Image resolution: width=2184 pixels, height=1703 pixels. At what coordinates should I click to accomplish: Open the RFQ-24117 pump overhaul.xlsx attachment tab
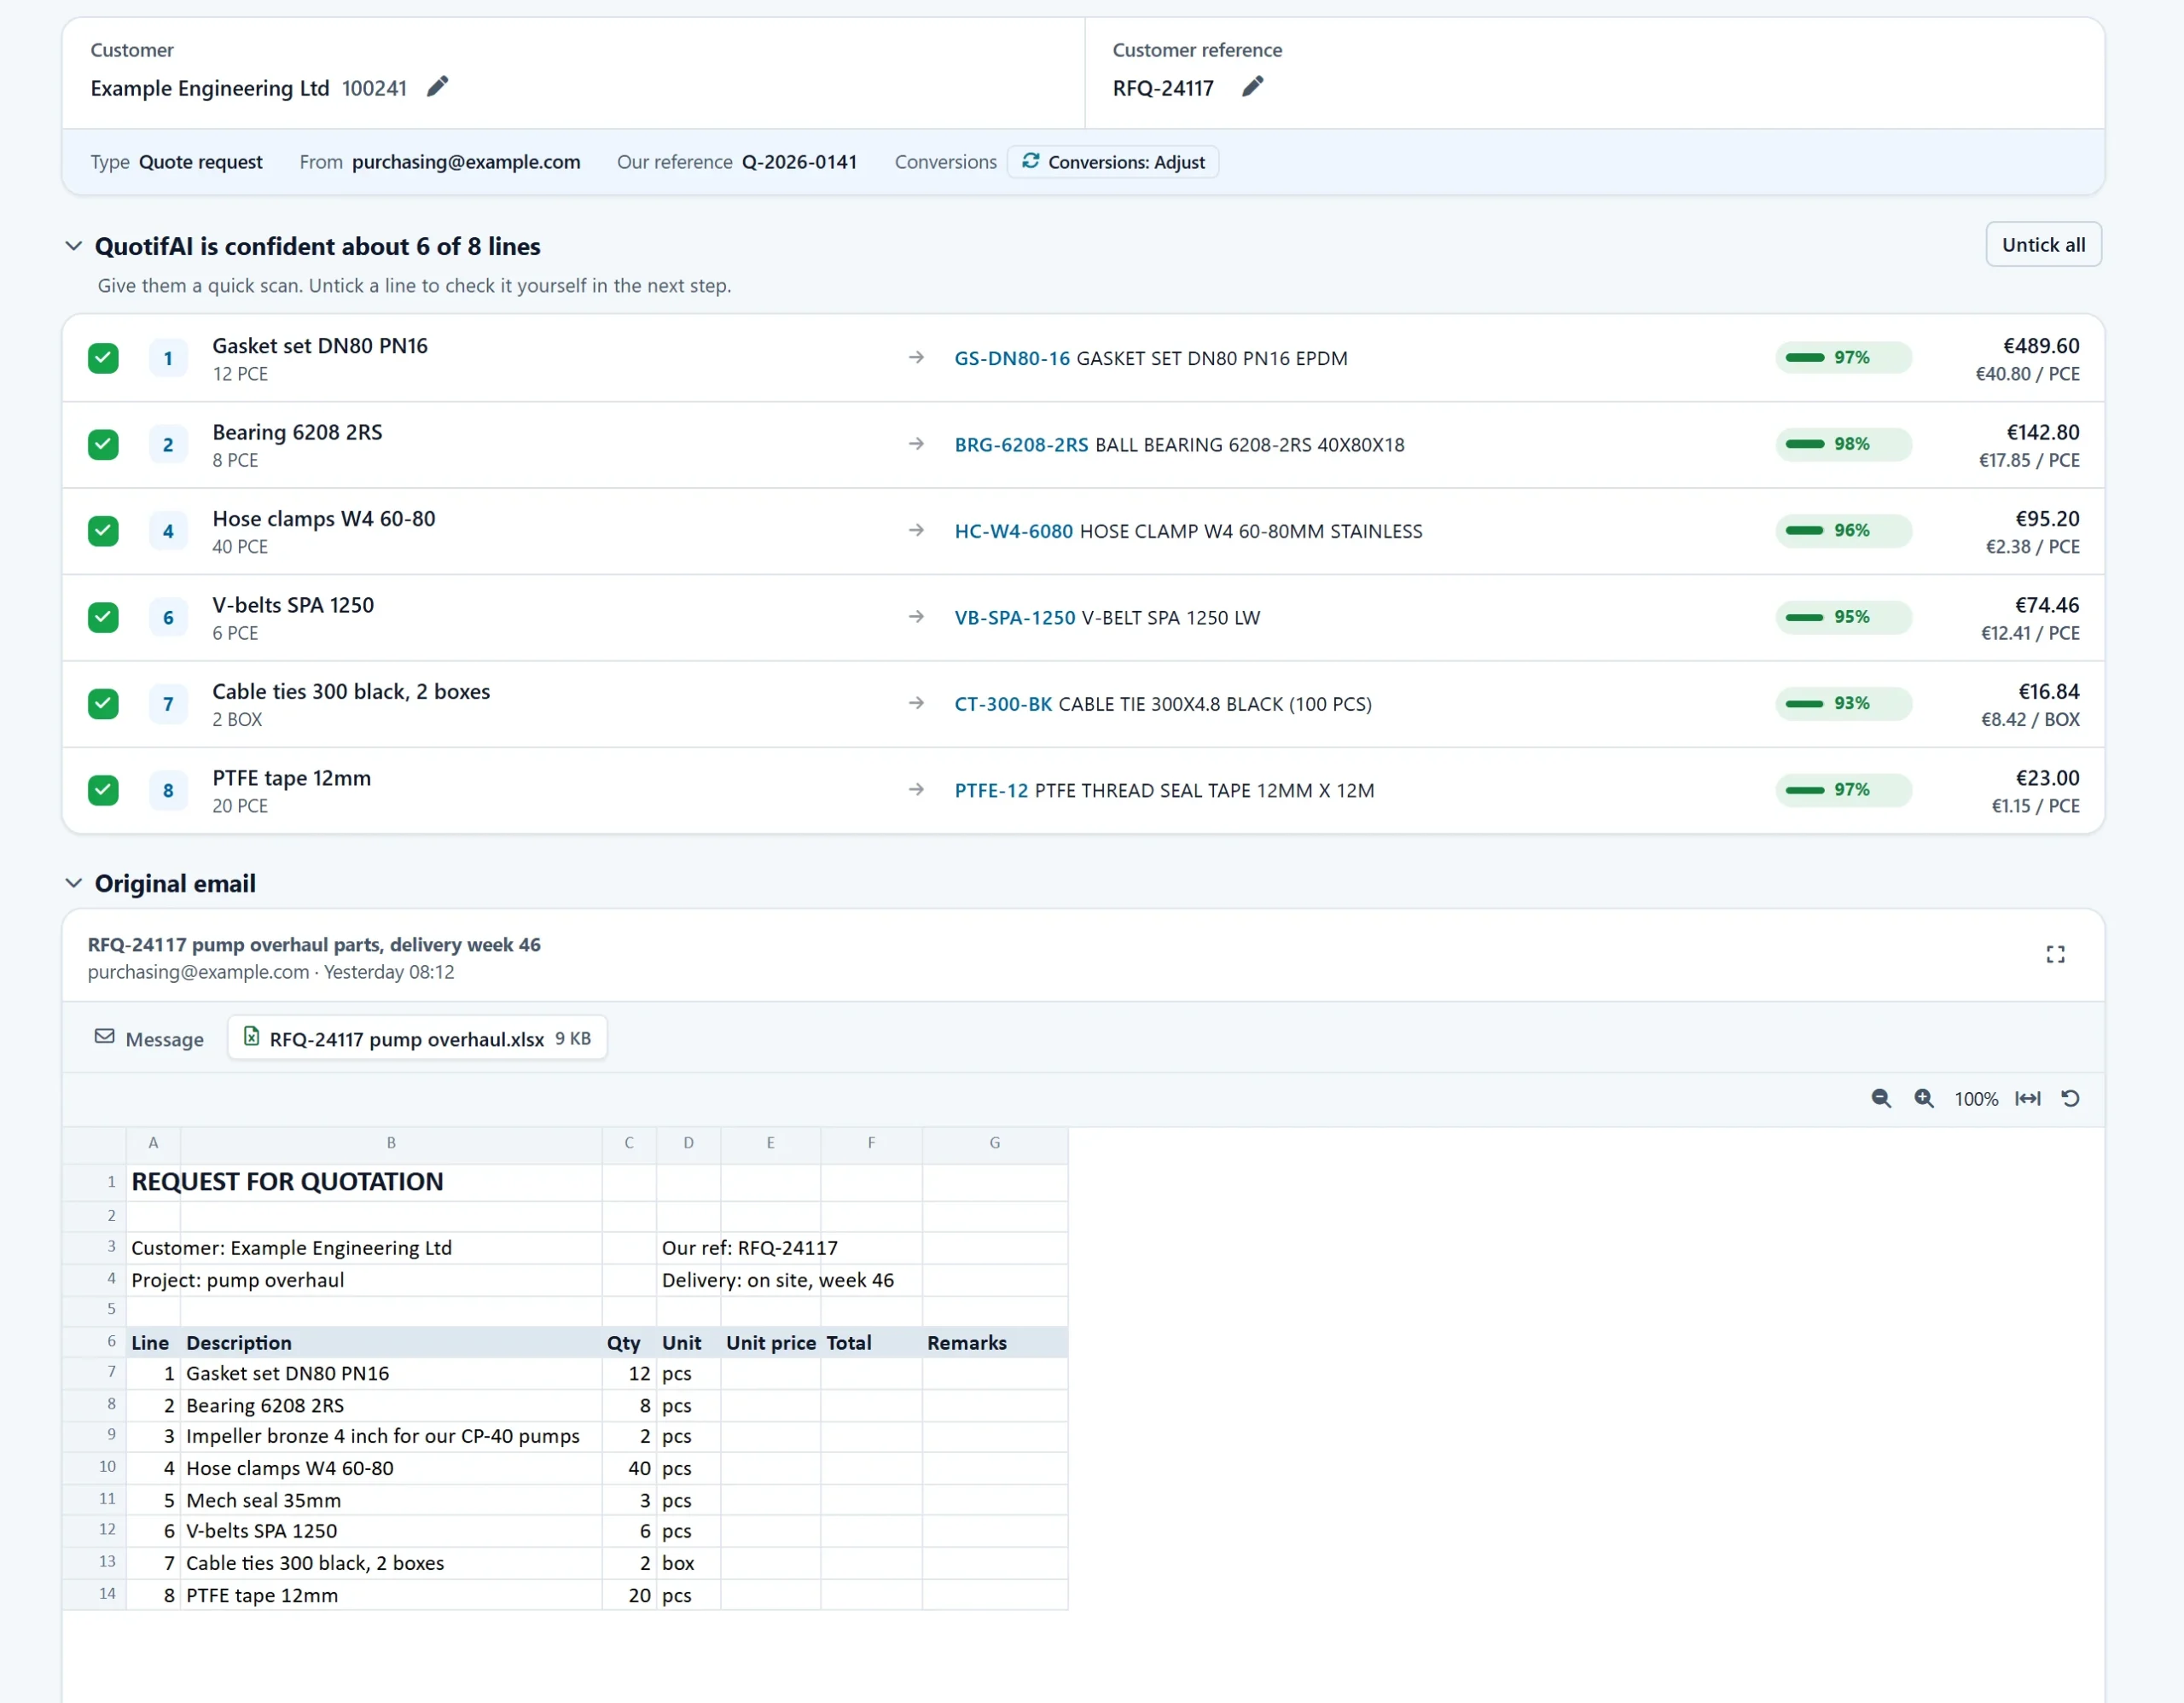coord(417,1039)
